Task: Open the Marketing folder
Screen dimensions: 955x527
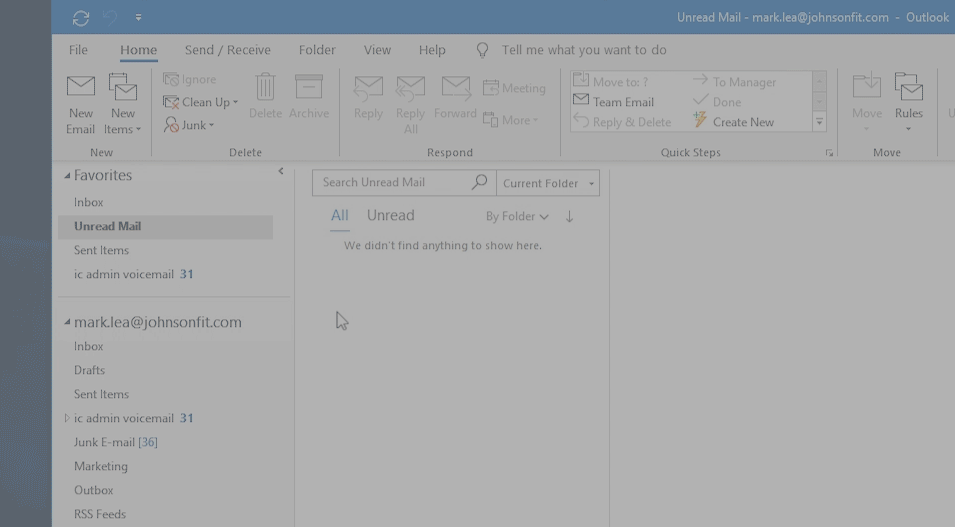Action: (x=100, y=466)
